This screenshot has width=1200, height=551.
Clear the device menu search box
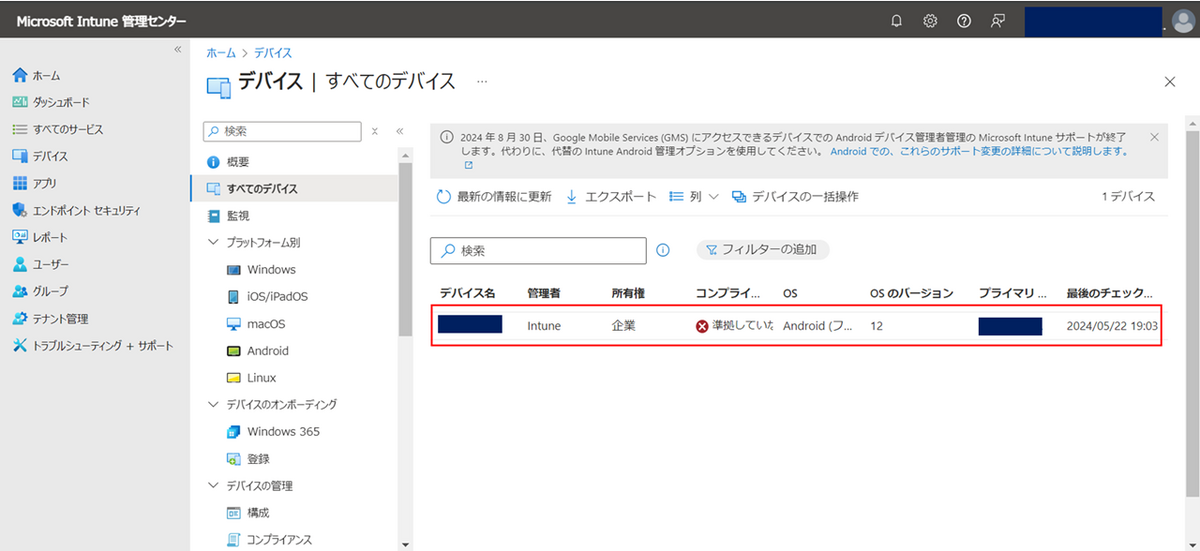point(375,131)
